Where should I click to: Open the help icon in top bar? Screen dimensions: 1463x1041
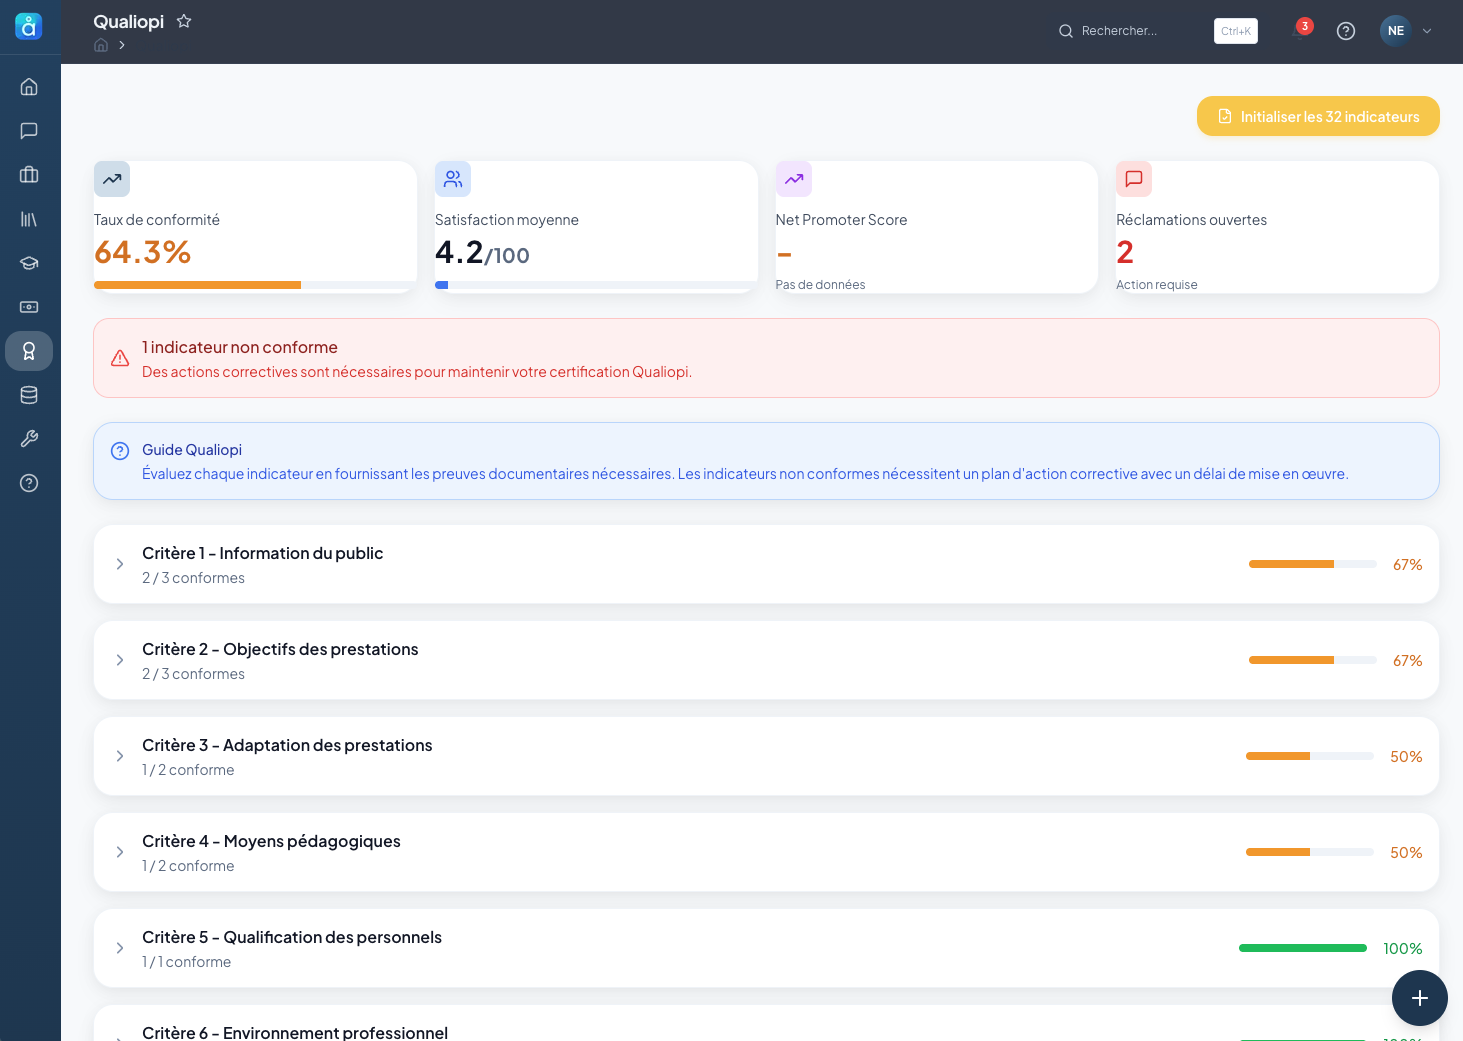click(1346, 31)
